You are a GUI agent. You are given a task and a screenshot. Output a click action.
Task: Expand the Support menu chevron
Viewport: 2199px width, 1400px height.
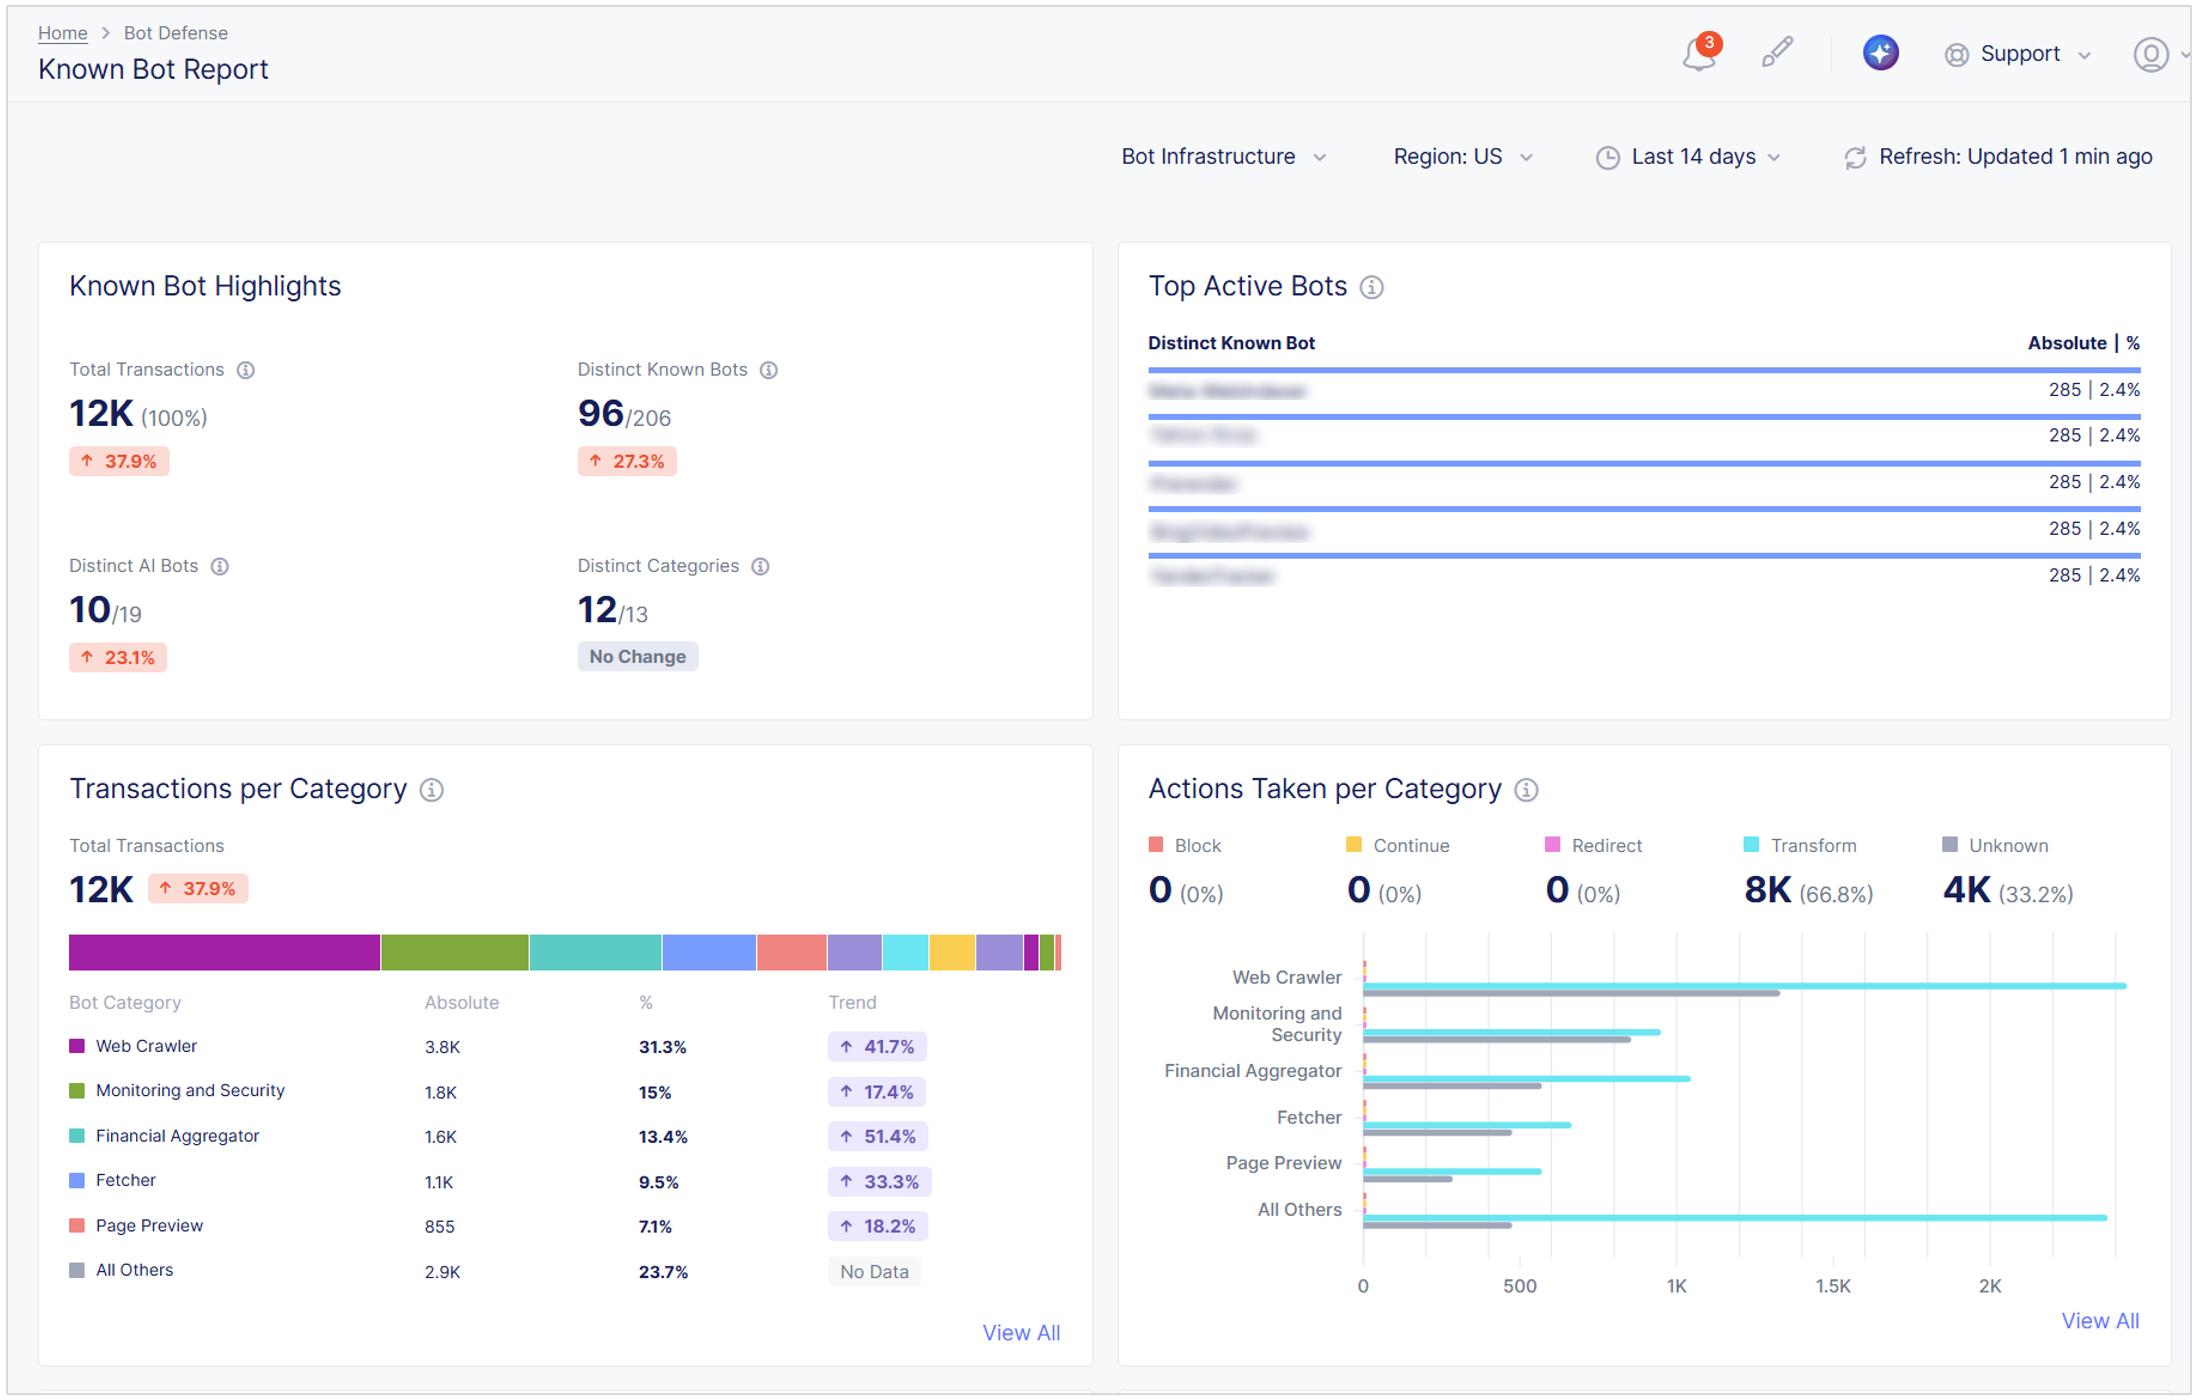(2085, 56)
